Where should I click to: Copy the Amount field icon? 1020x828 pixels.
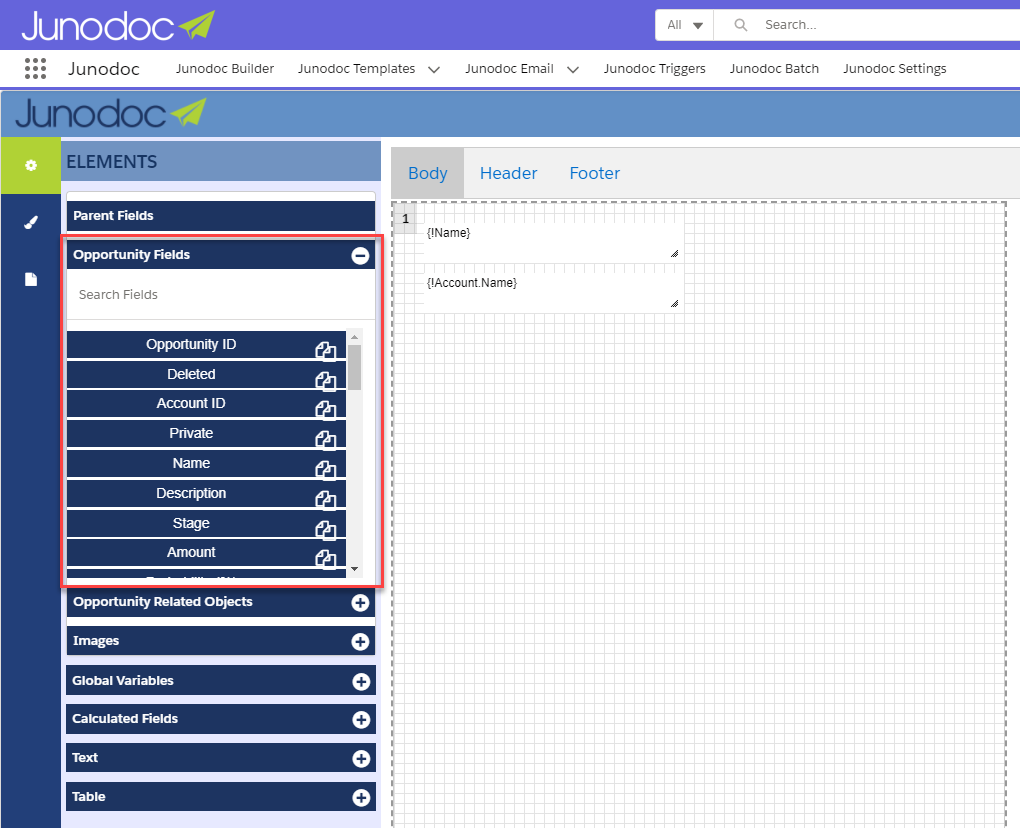coord(325,558)
